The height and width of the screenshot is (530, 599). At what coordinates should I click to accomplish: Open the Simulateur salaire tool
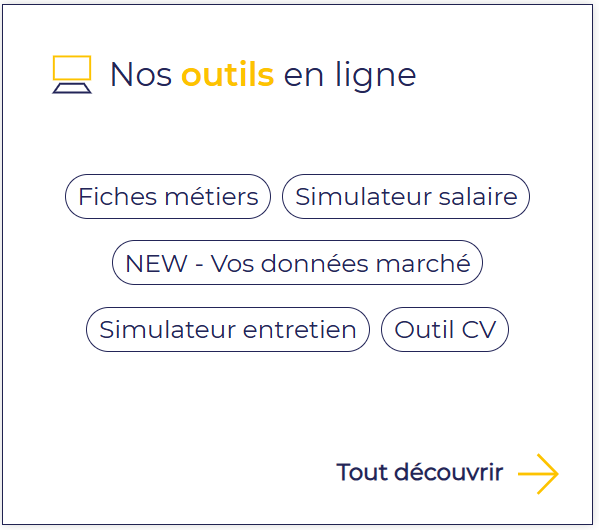click(406, 196)
